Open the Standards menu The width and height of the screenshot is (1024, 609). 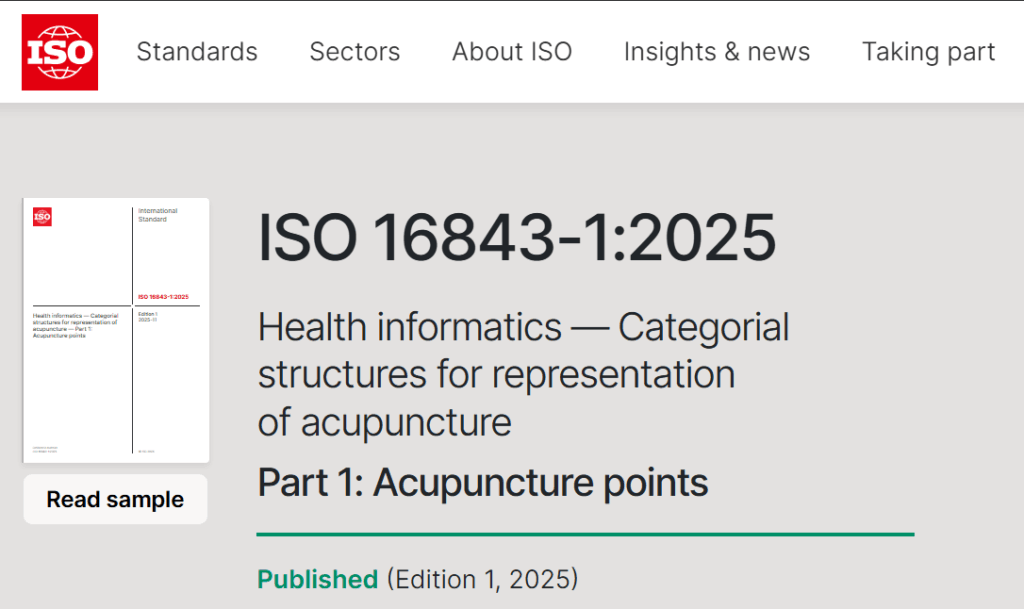point(197,52)
